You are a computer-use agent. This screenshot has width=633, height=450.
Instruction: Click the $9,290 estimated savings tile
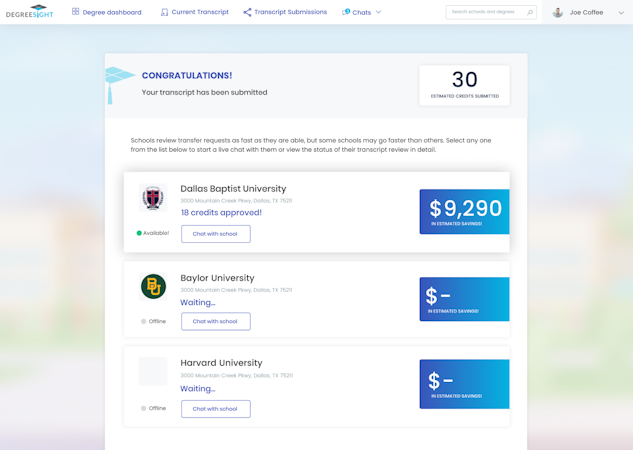tap(464, 212)
